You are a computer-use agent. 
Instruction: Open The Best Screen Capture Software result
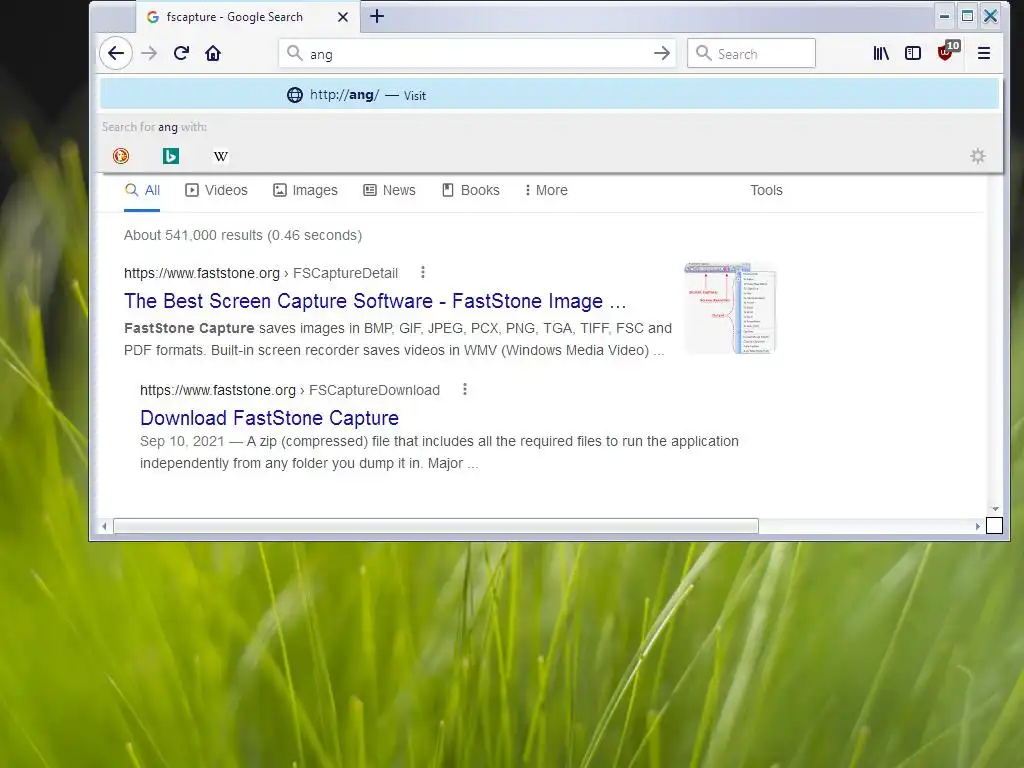tap(375, 301)
